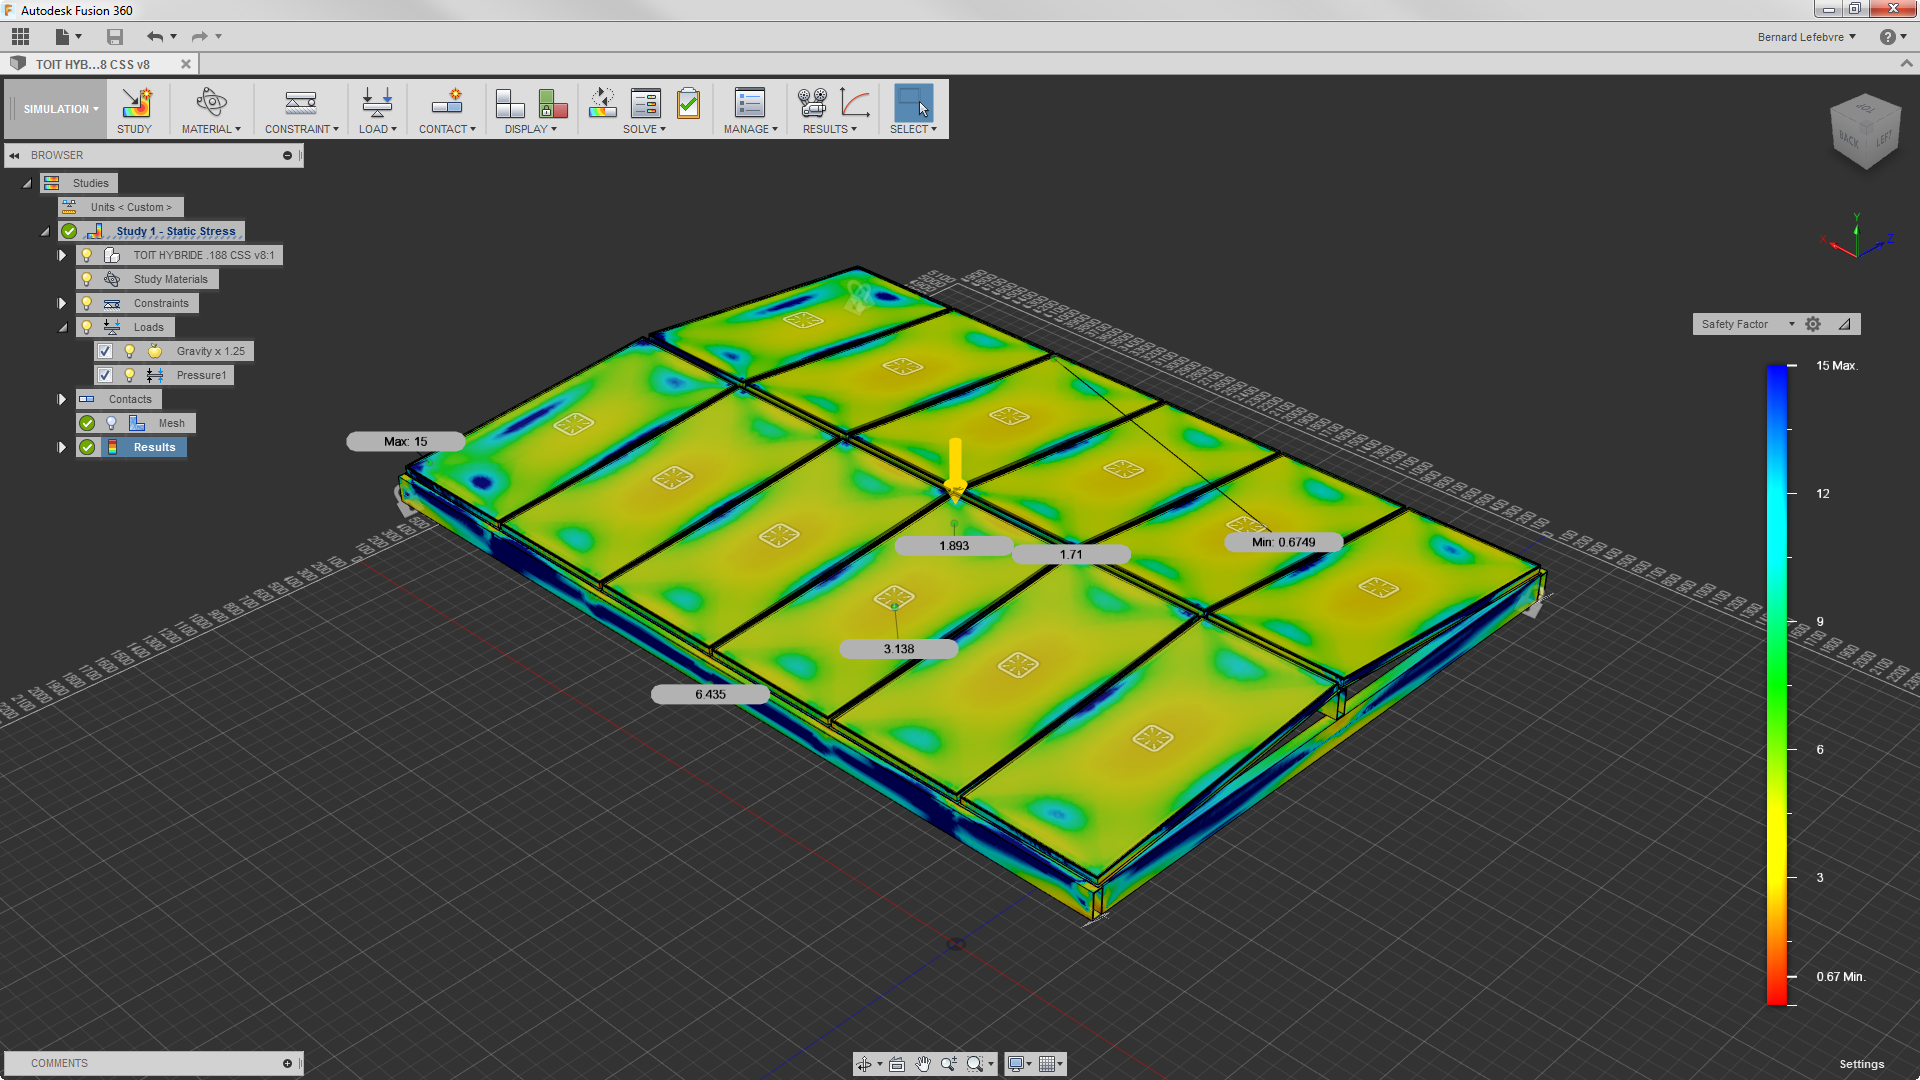Click the Results animate camera icon

[x=812, y=103]
